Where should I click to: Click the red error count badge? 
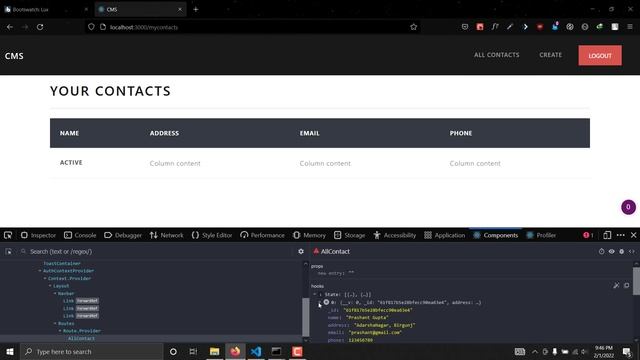[588, 235]
